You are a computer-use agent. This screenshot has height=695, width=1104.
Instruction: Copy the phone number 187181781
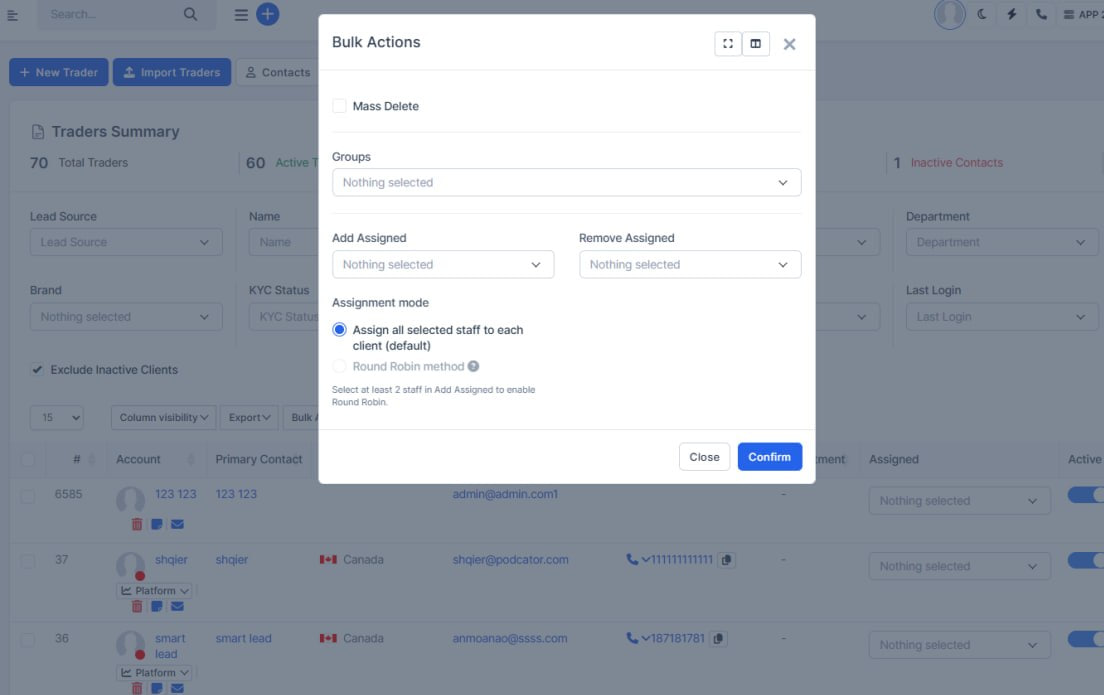(718, 639)
